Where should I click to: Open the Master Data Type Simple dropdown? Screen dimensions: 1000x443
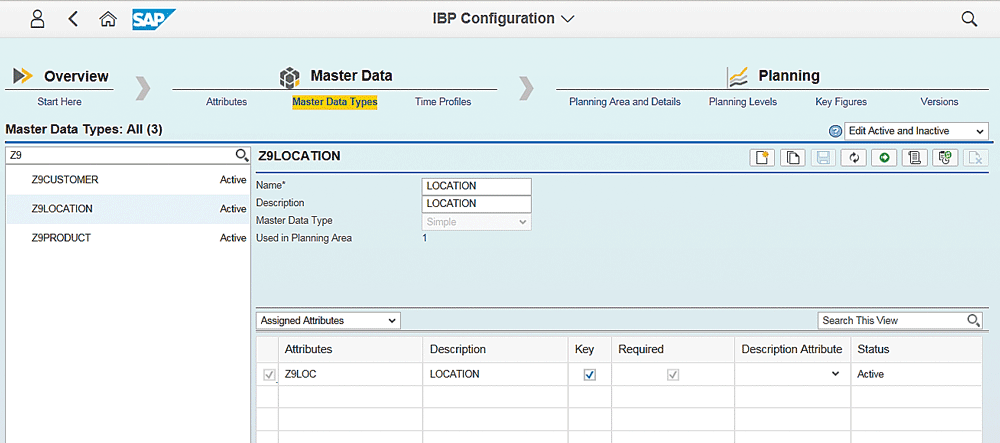tap(476, 222)
